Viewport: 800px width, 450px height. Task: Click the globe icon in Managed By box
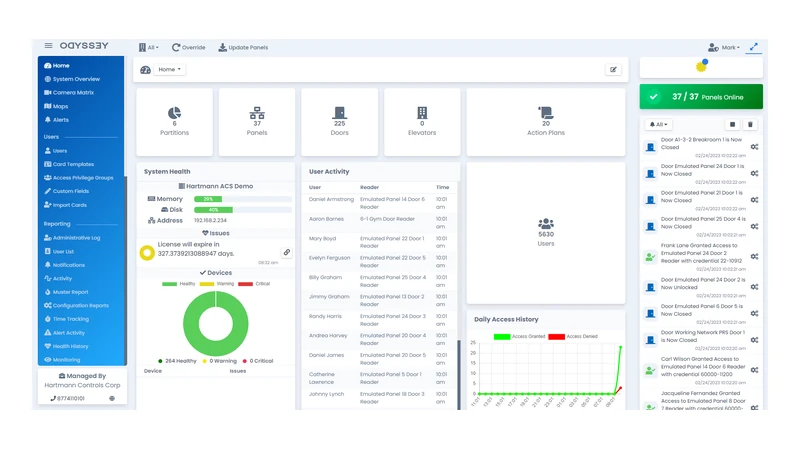coord(112,398)
